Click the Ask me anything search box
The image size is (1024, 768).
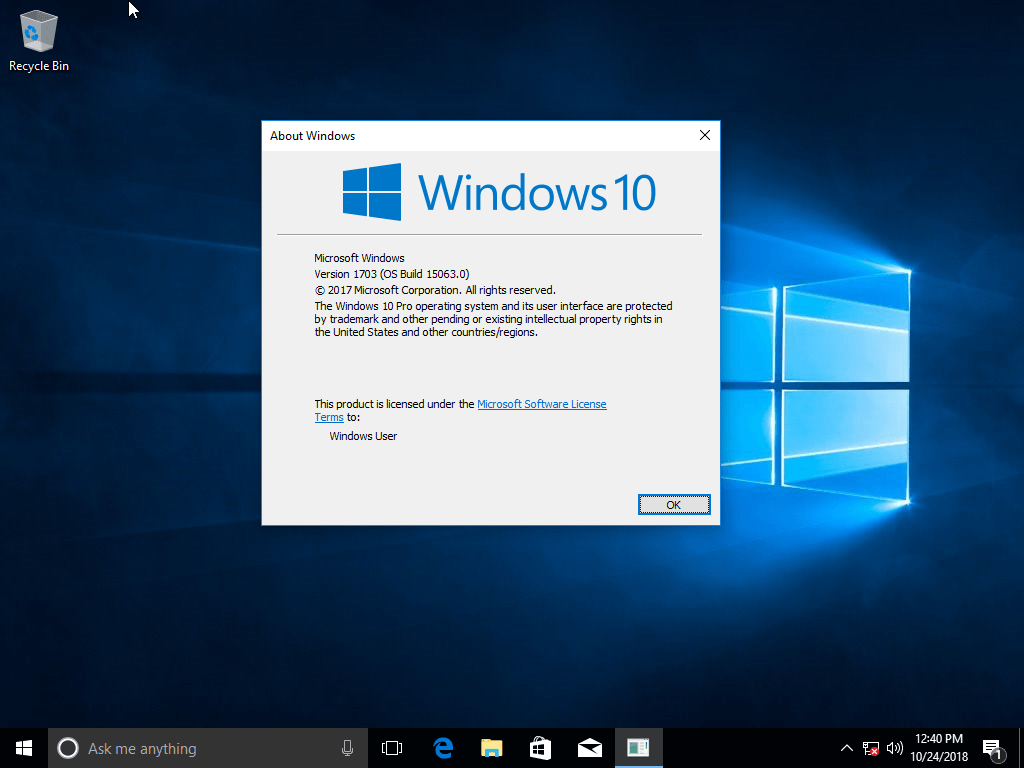point(208,748)
